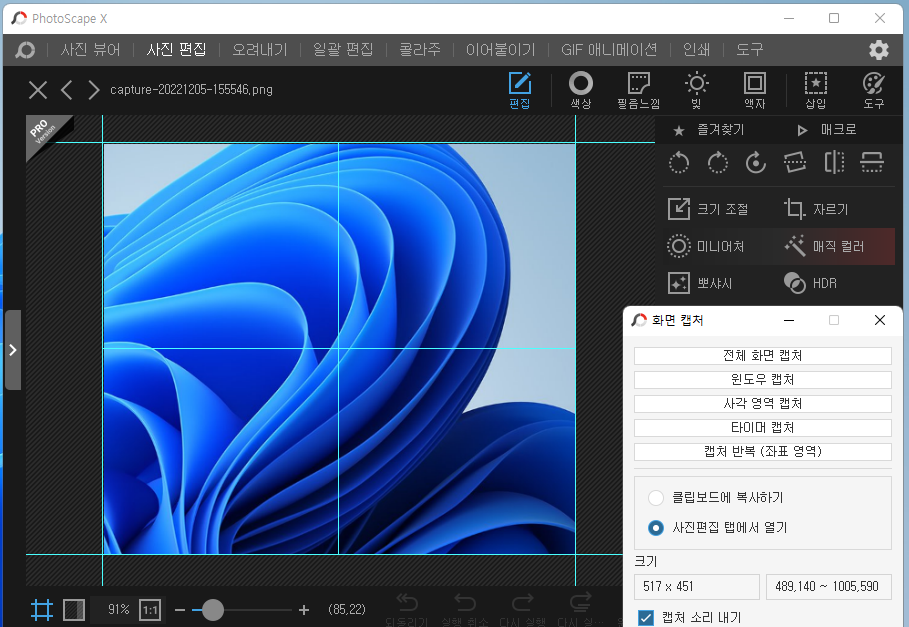Open the 필름느낌 film effect panel
Image resolution: width=909 pixels, height=627 pixels.
tap(638, 90)
